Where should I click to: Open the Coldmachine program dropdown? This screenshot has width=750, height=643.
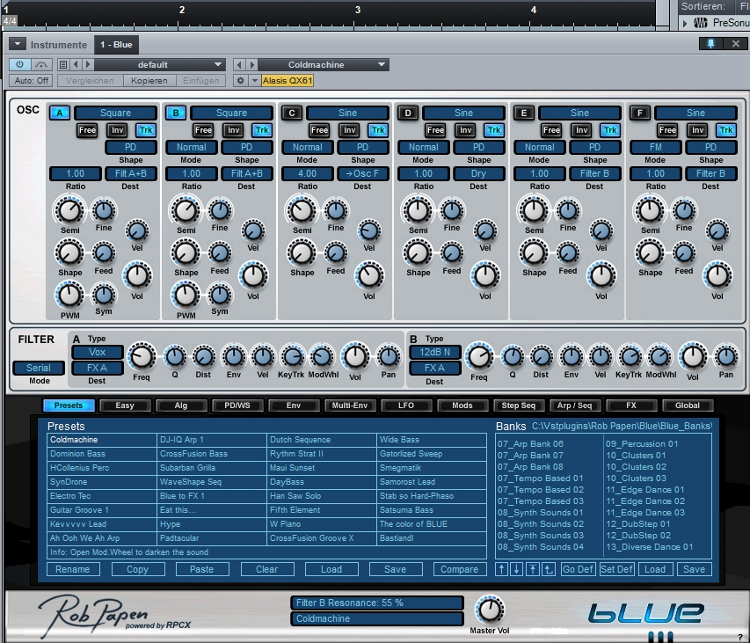(323, 64)
